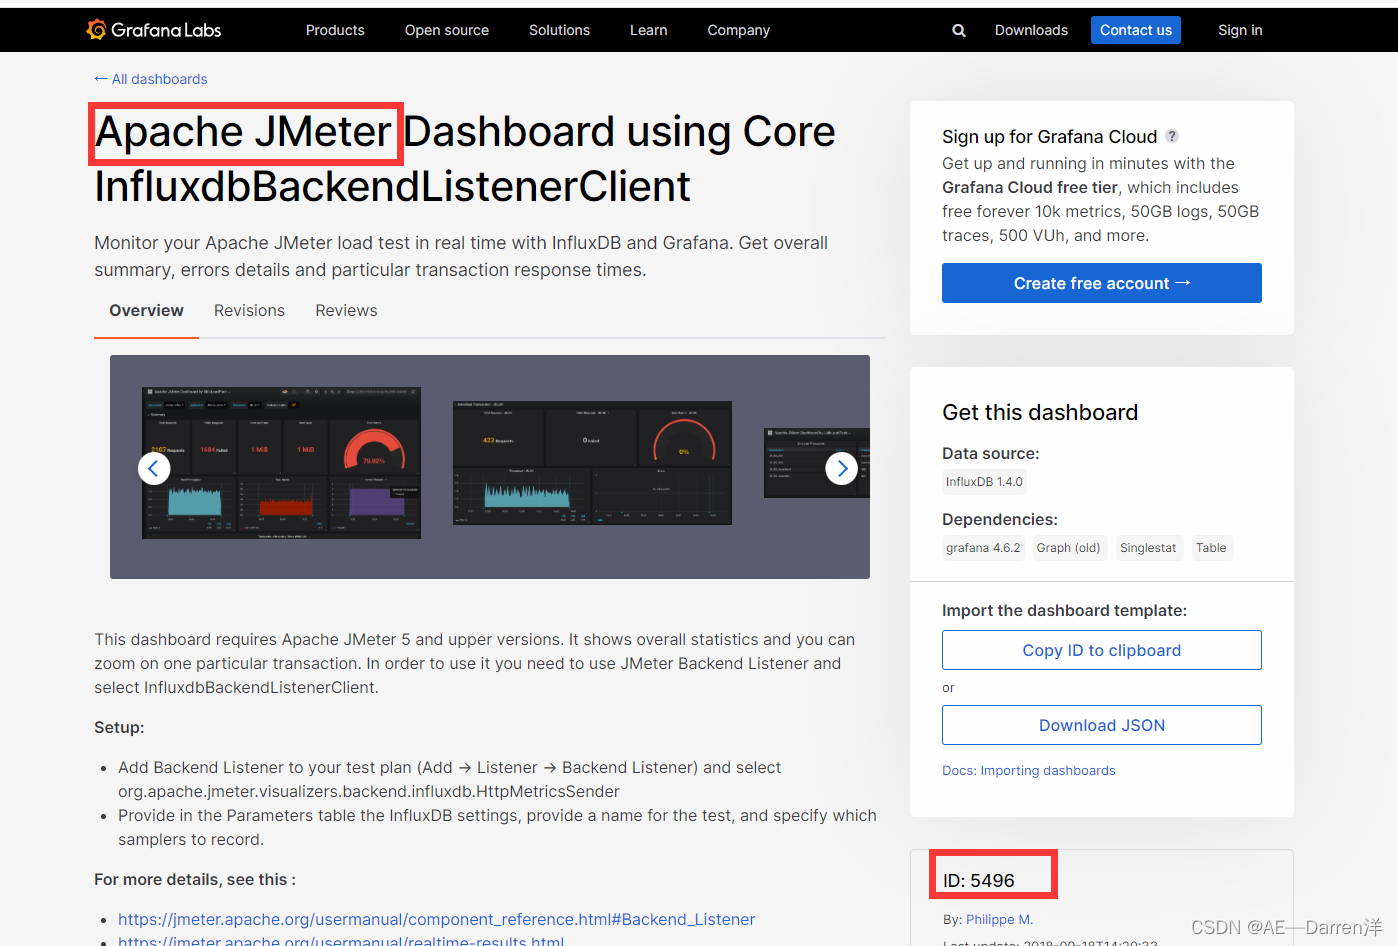
Task: Go back using the carousel left arrow
Action: pyautogui.click(x=154, y=467)
